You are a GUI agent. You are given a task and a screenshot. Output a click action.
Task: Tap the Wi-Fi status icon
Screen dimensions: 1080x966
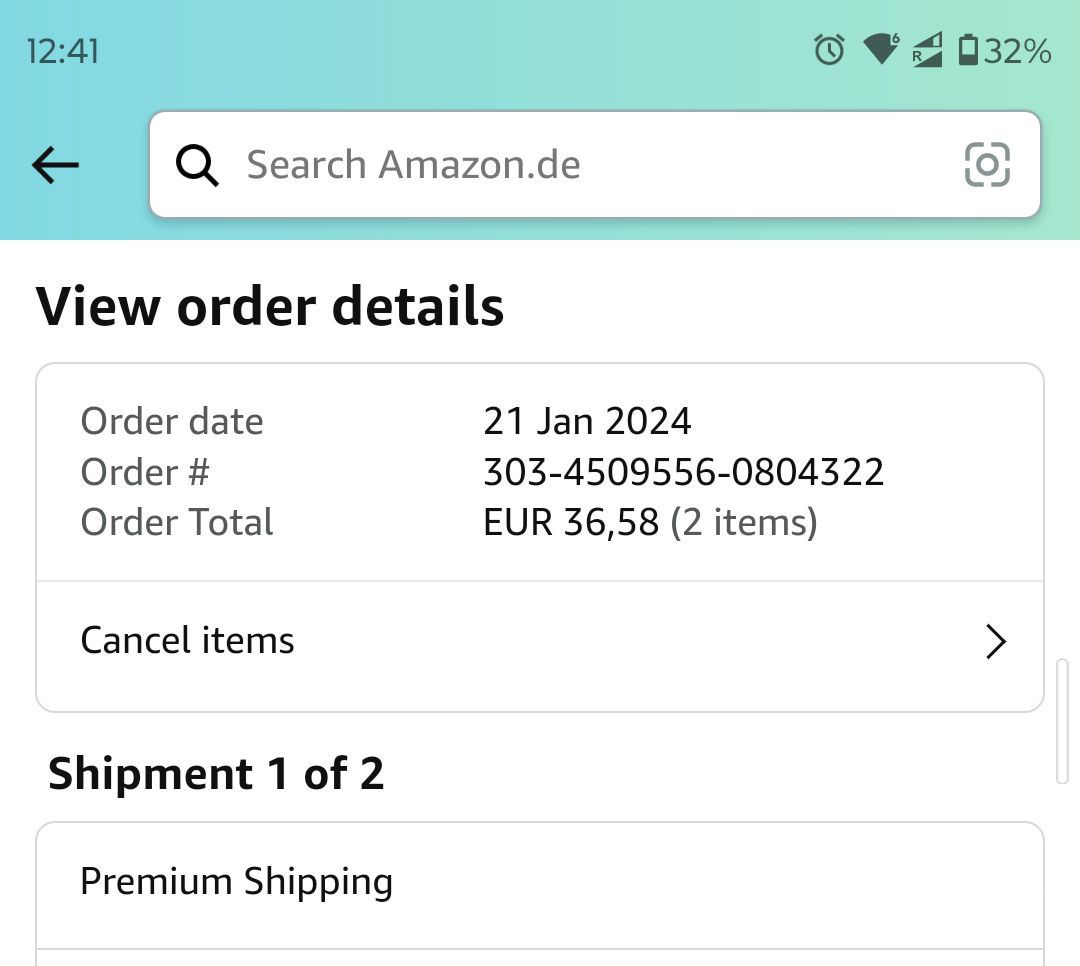click(881, 49)
